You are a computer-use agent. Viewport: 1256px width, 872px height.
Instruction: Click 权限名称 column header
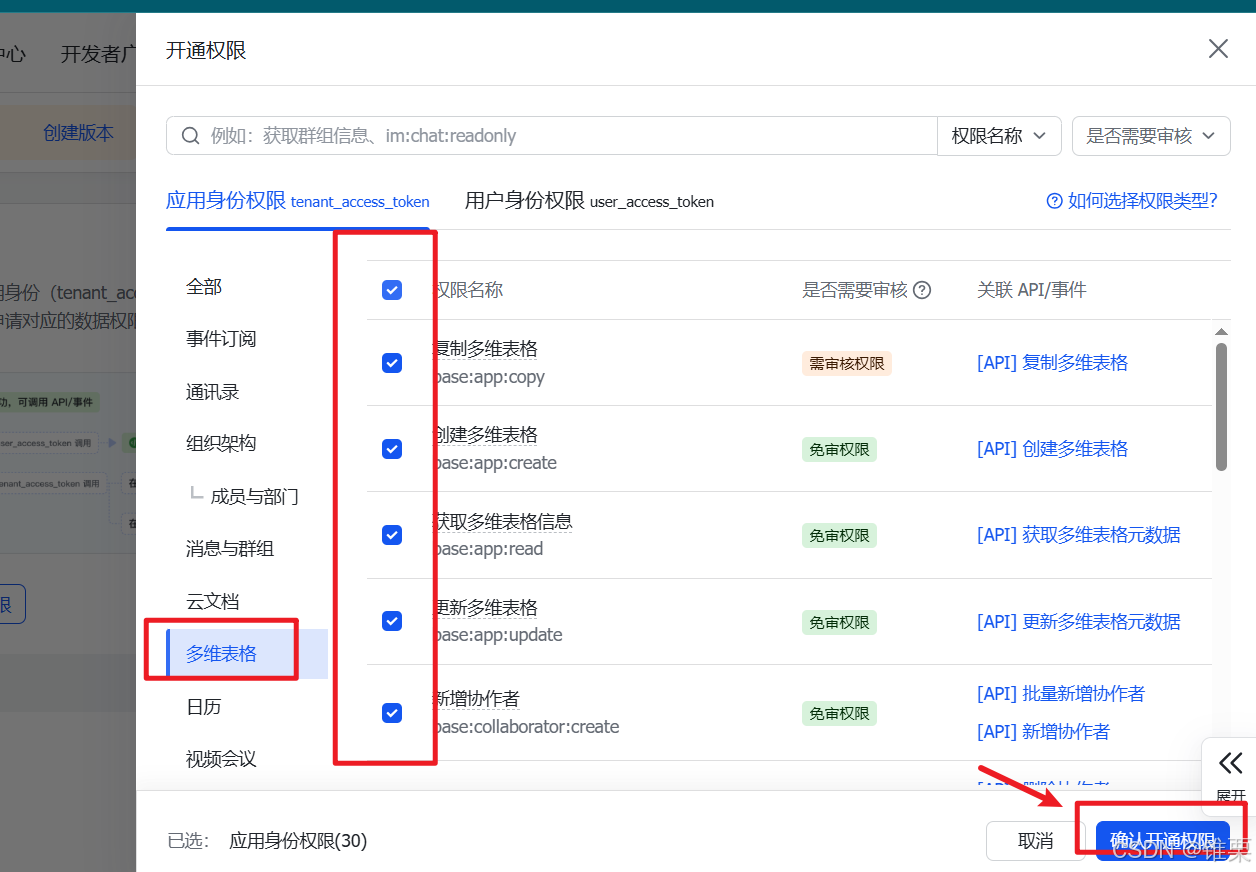click(468, 290)
